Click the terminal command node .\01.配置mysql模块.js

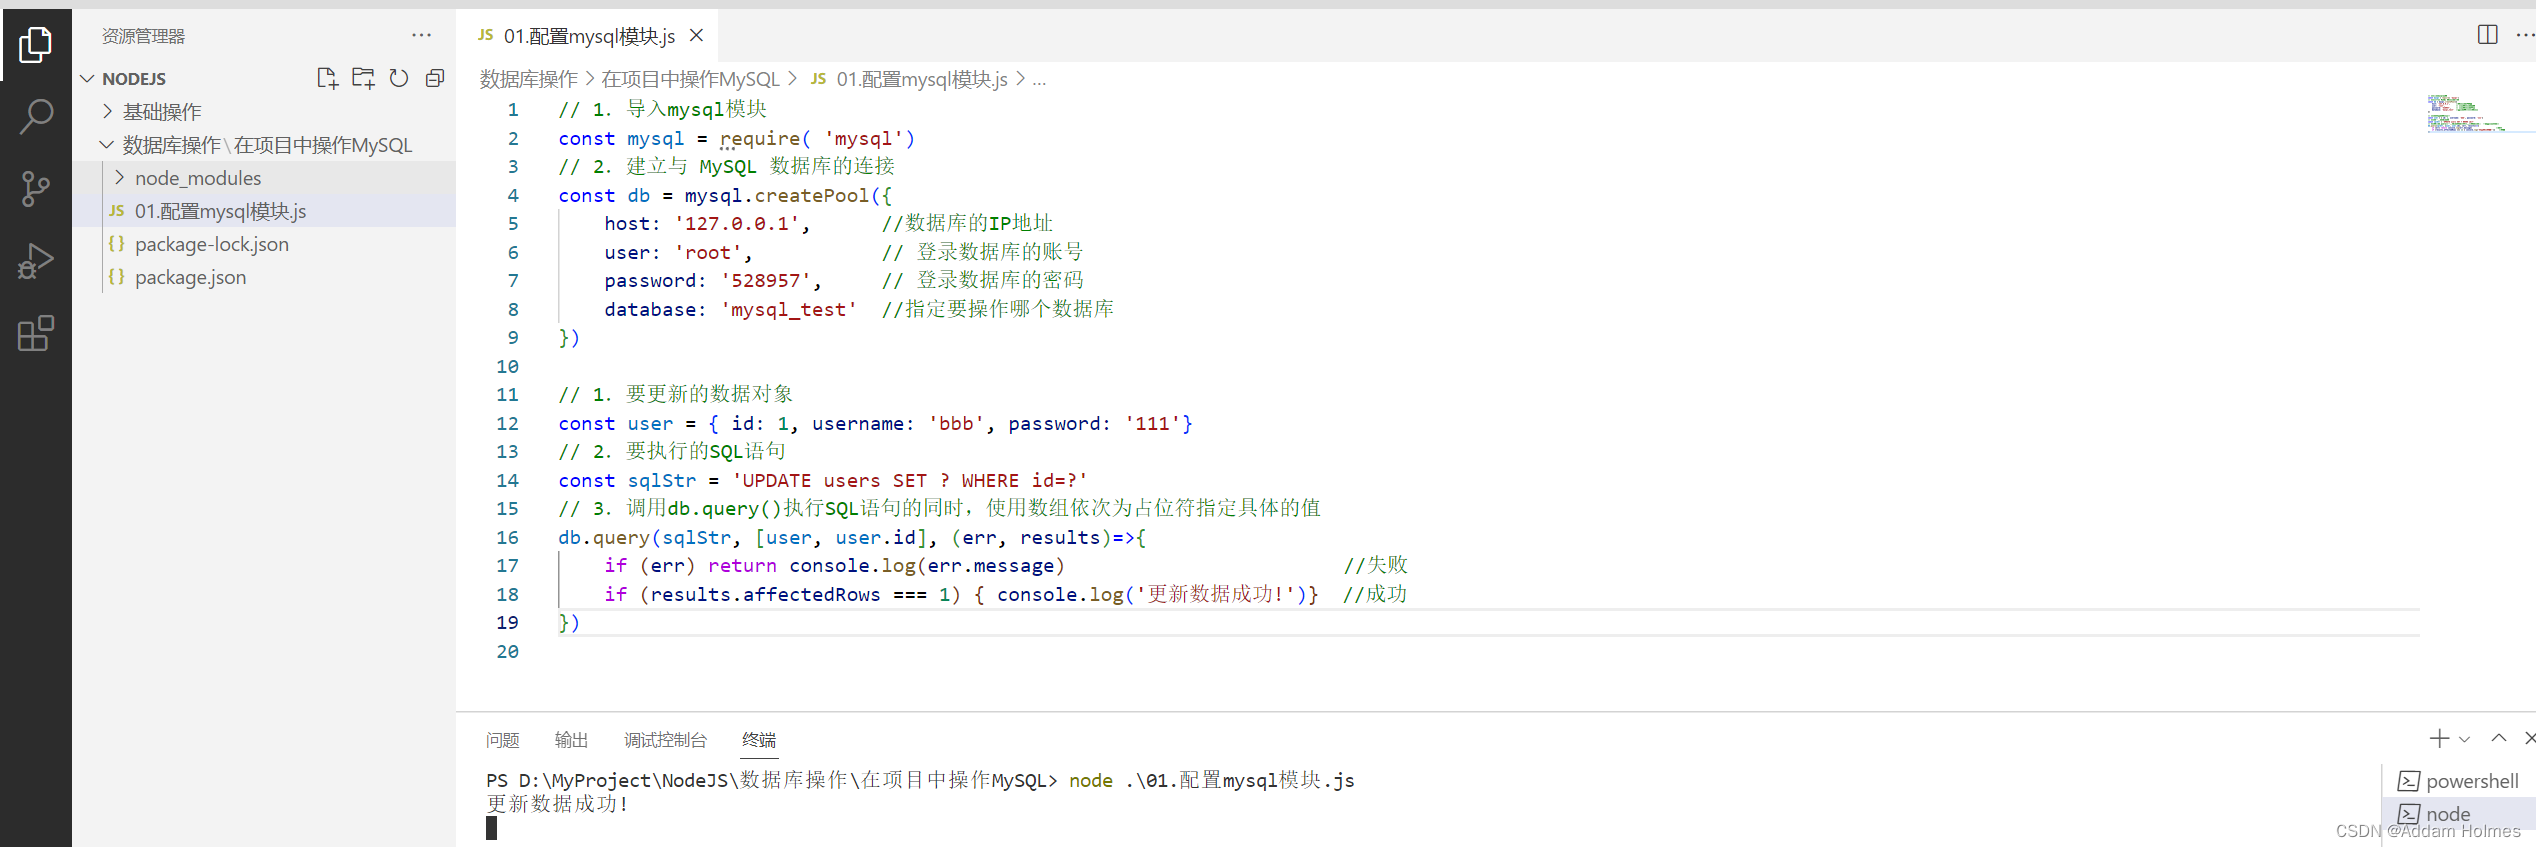click(x=1212, y=781)
